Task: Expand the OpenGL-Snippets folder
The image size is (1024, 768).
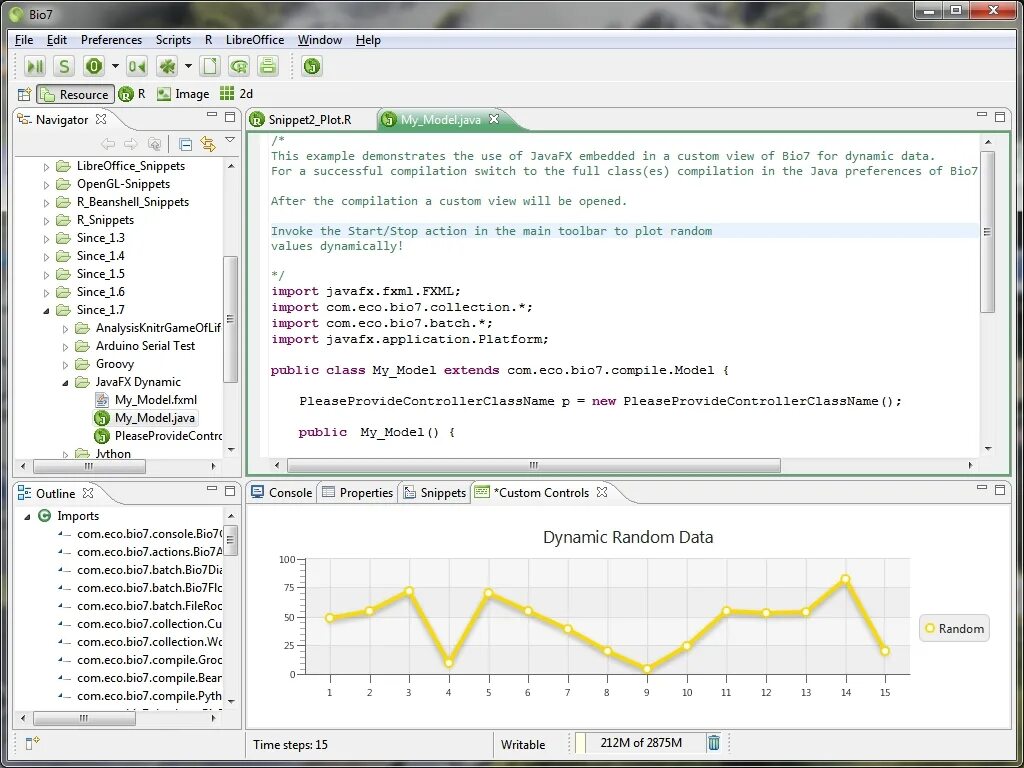Action: click(x=46, y=185)
